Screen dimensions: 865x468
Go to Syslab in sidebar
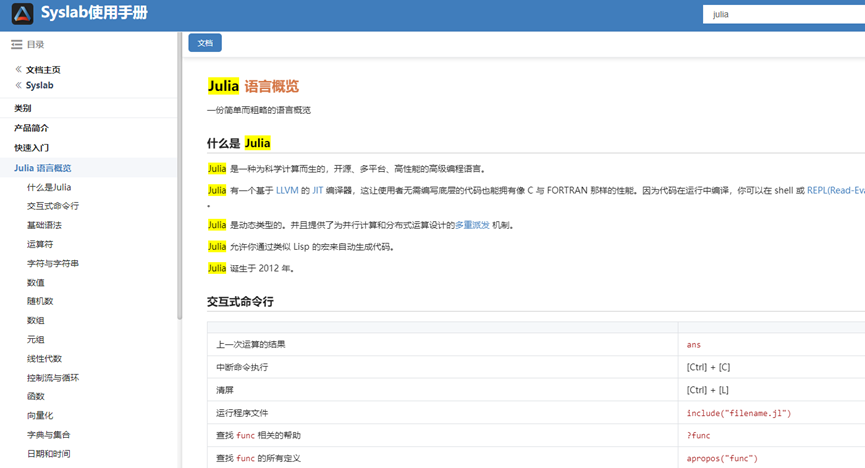point(40,86)
